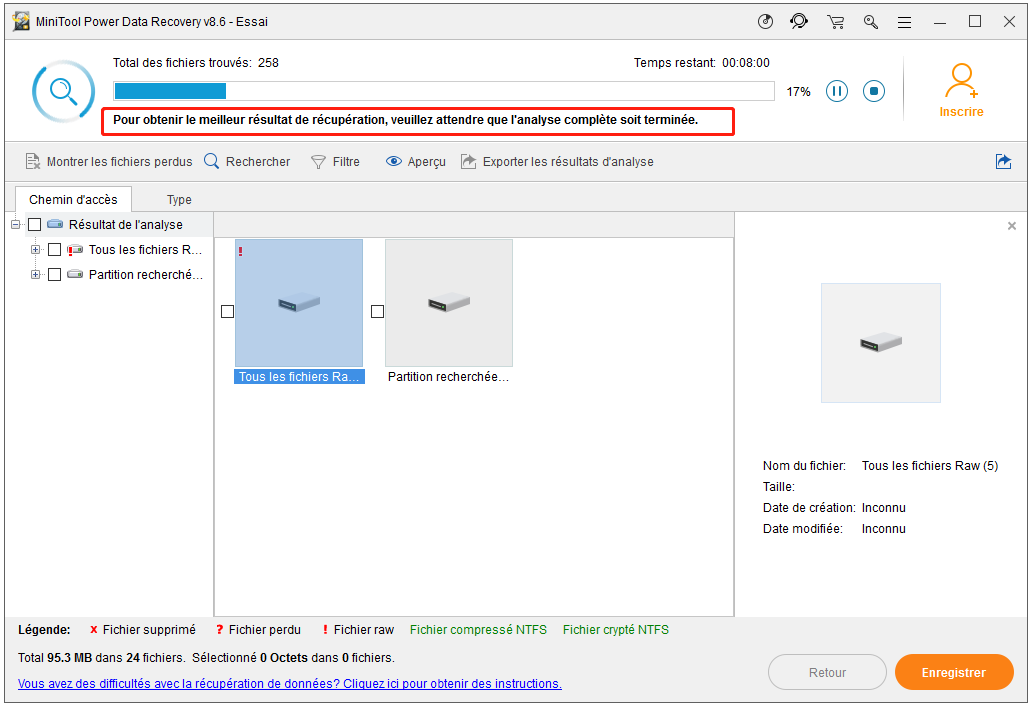Click the Fichier compressé NTFS legend

(x=478, y=630)
